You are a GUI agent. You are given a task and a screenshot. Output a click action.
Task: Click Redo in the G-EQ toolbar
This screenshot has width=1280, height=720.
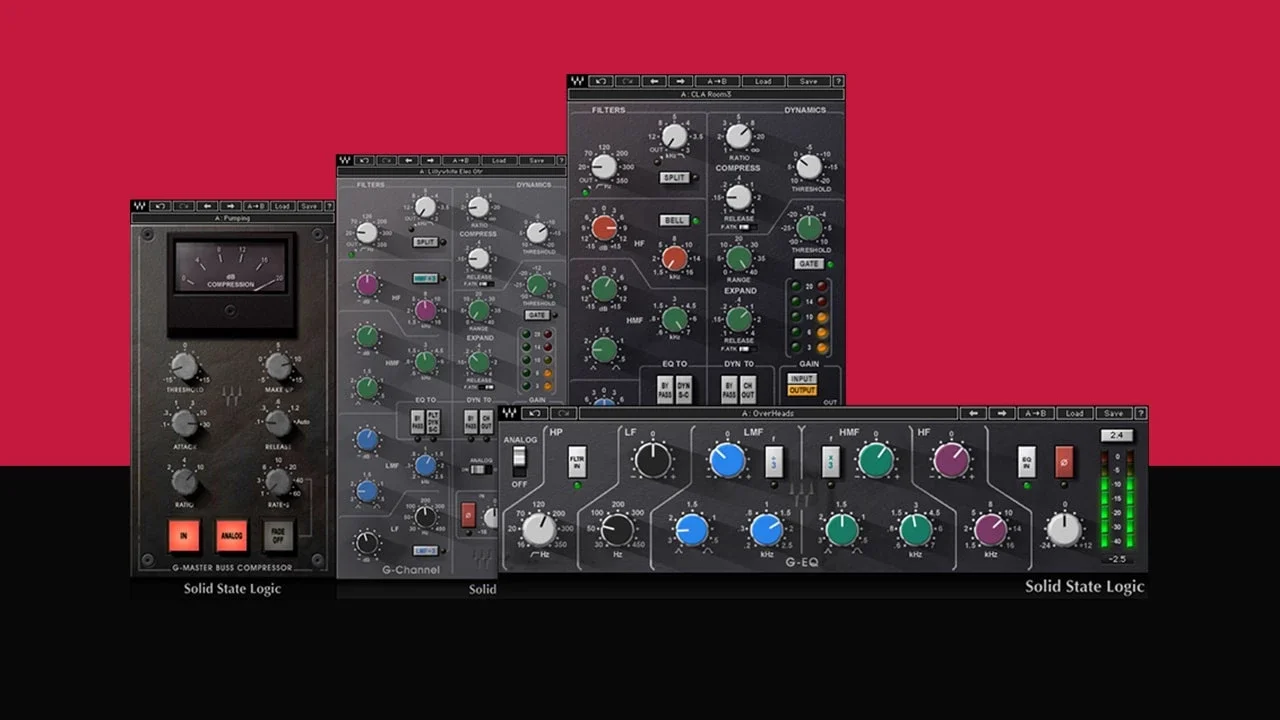564,413
